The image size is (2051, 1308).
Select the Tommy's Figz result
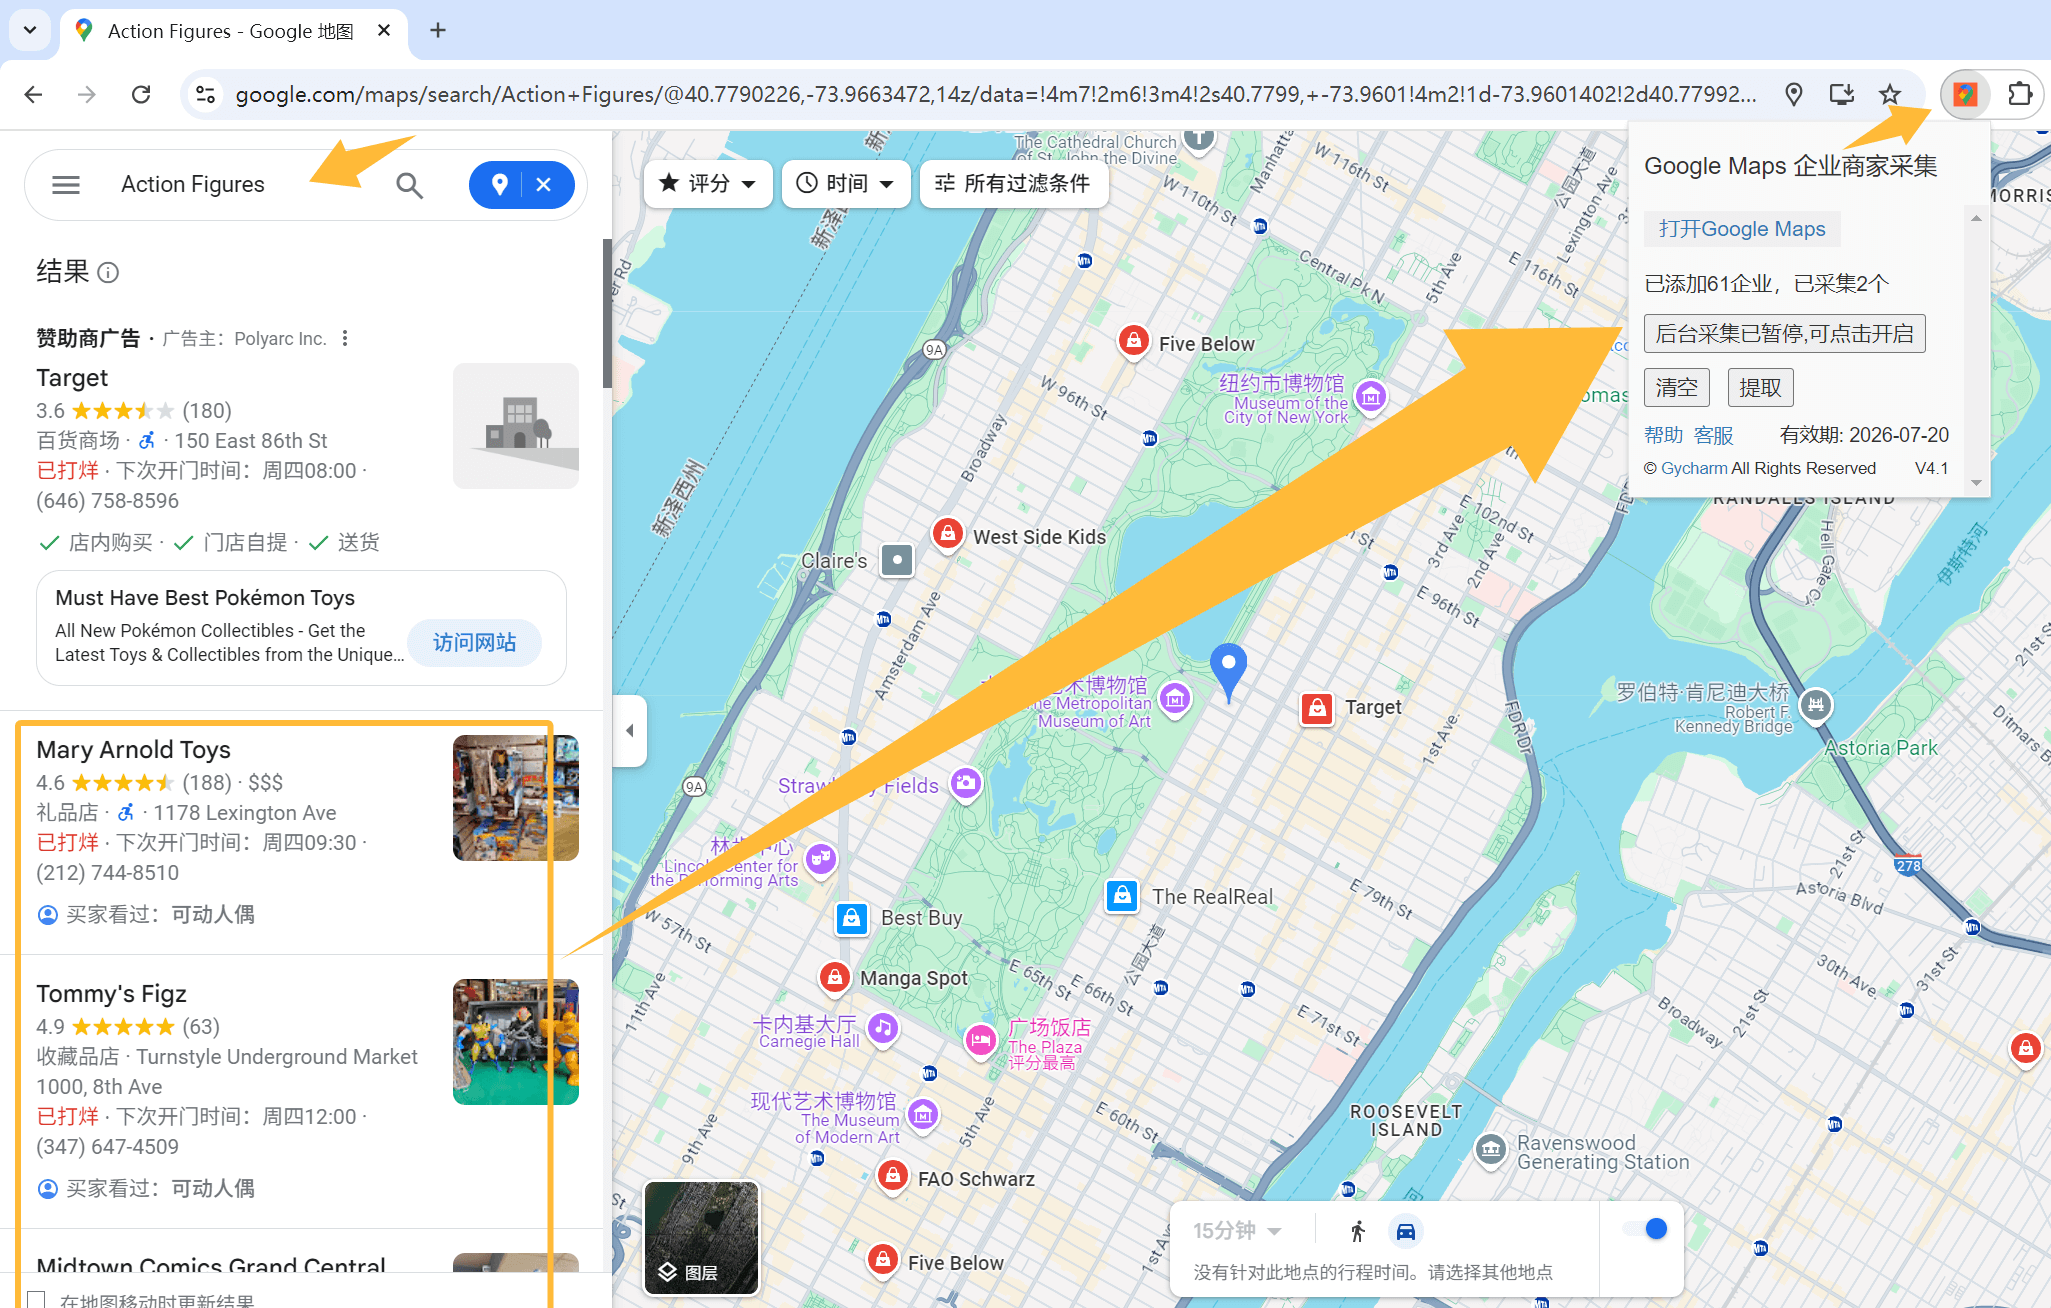[x=300, y=1090]
